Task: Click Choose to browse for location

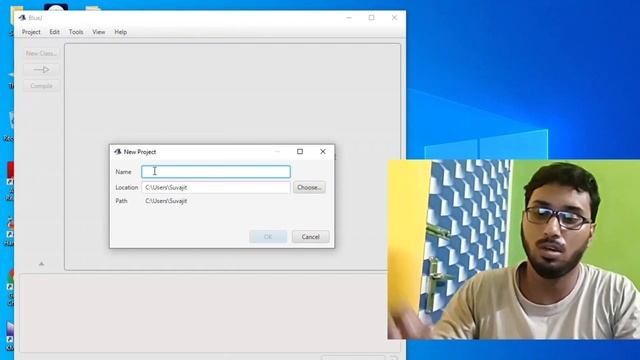Action: coord(309,187)
